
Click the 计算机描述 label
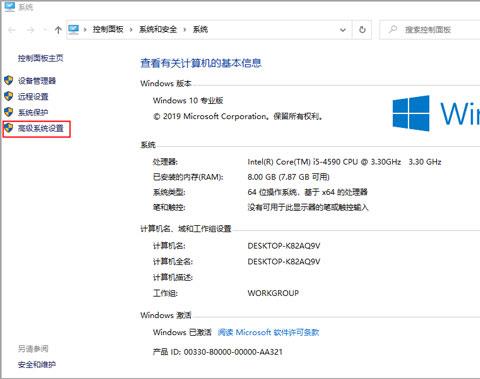[x=173, y=277]
